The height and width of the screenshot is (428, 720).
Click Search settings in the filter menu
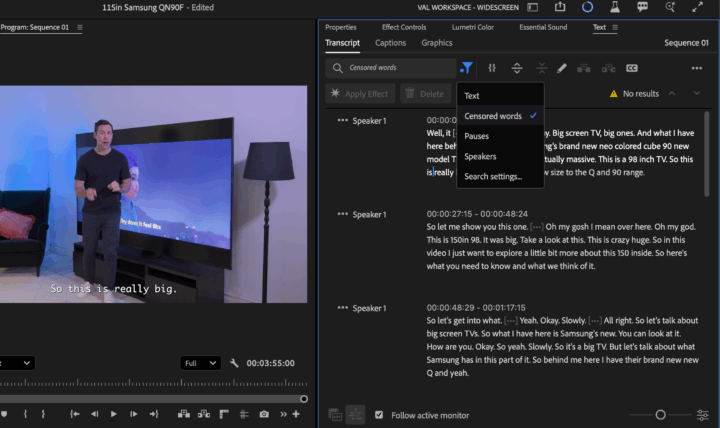[x=493, y=176]
